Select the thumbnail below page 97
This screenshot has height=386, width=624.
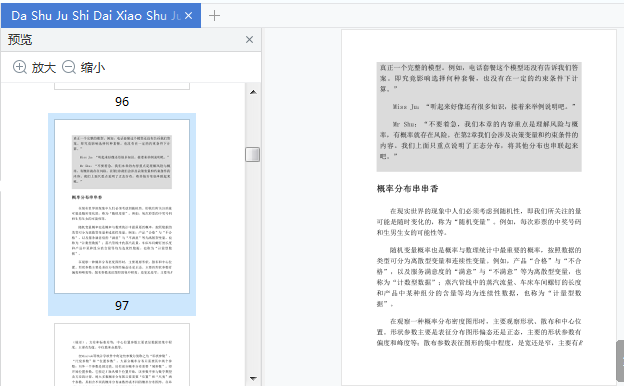(122, 354)
